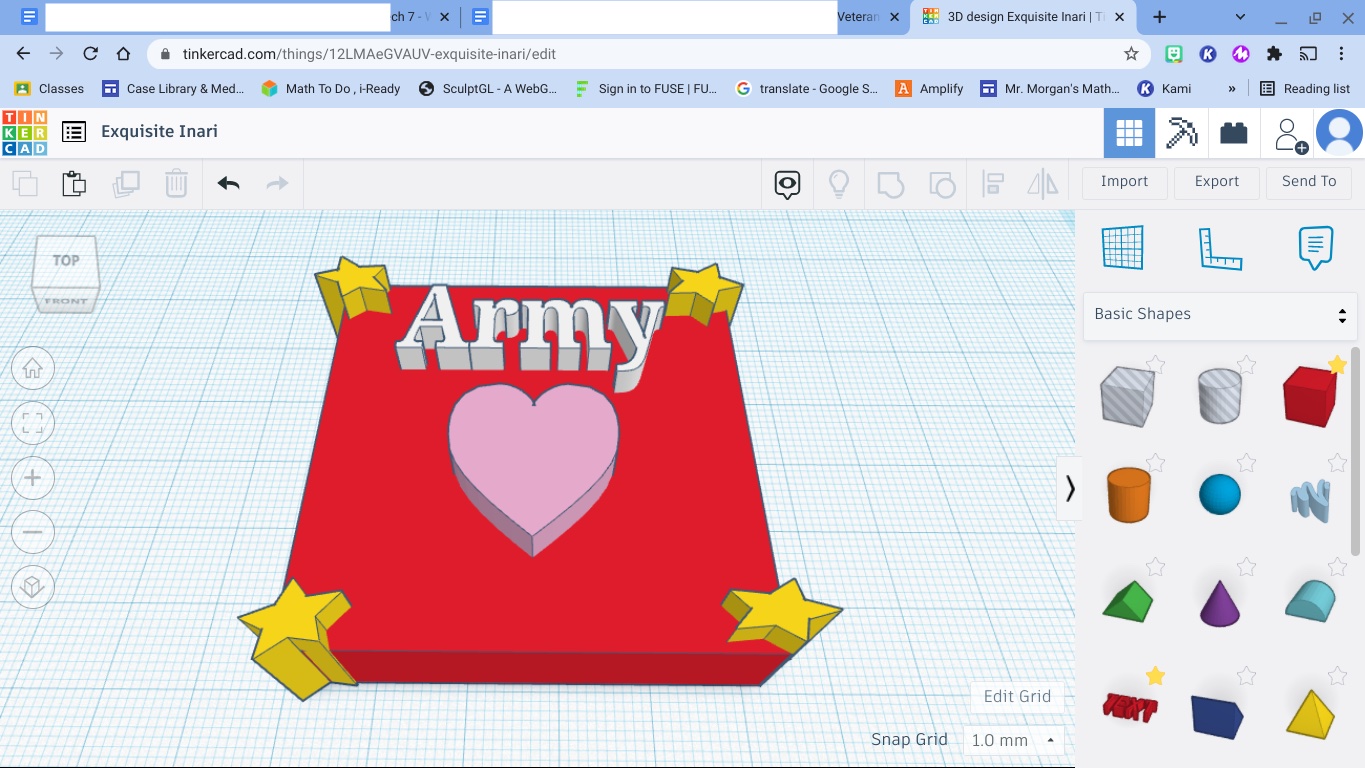The height and width of the screenshot is (768, 1365).
Task: Select the red Box shape
Action: pos(1310,396)
